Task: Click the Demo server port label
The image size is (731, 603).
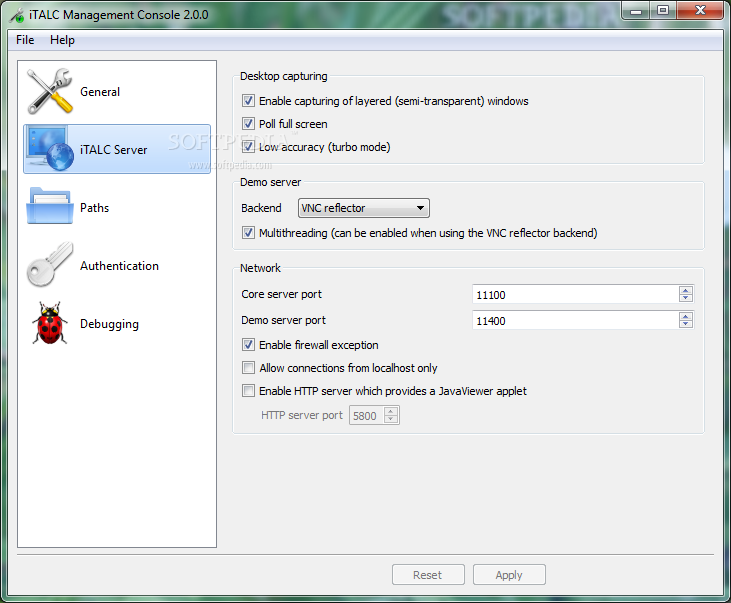Action: [x=283, y=320]
